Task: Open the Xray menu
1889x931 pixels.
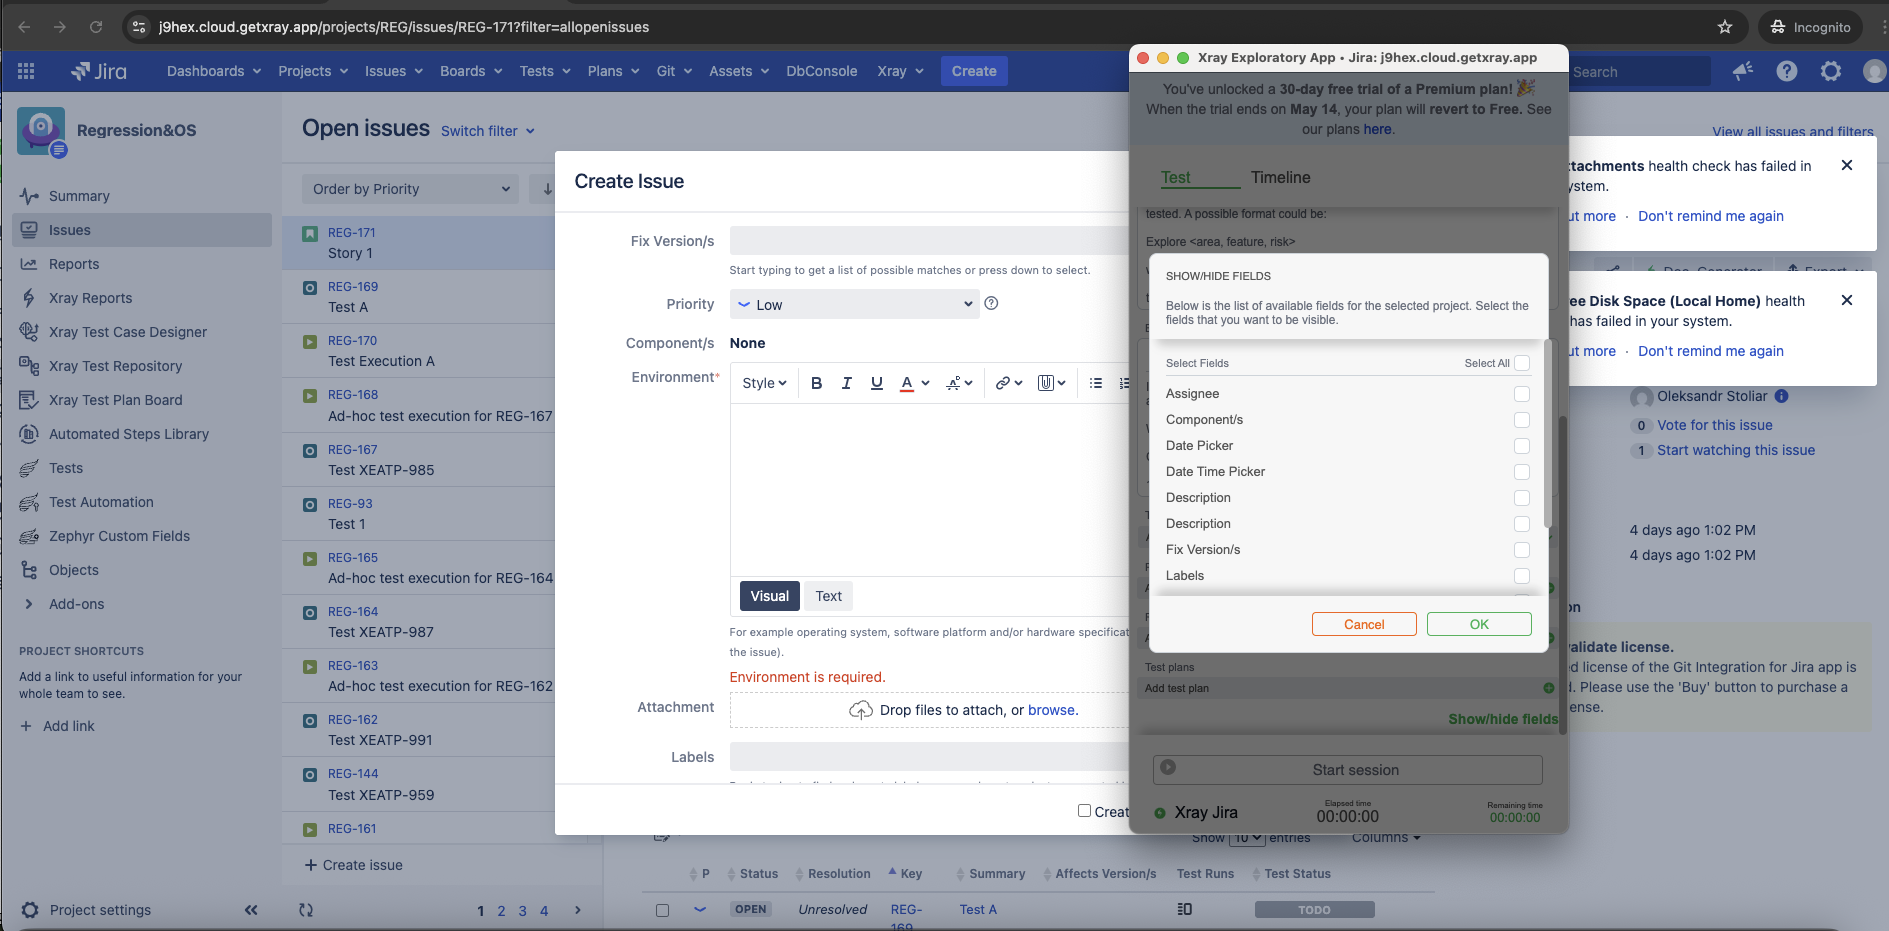Action: [x=900, y=71]
